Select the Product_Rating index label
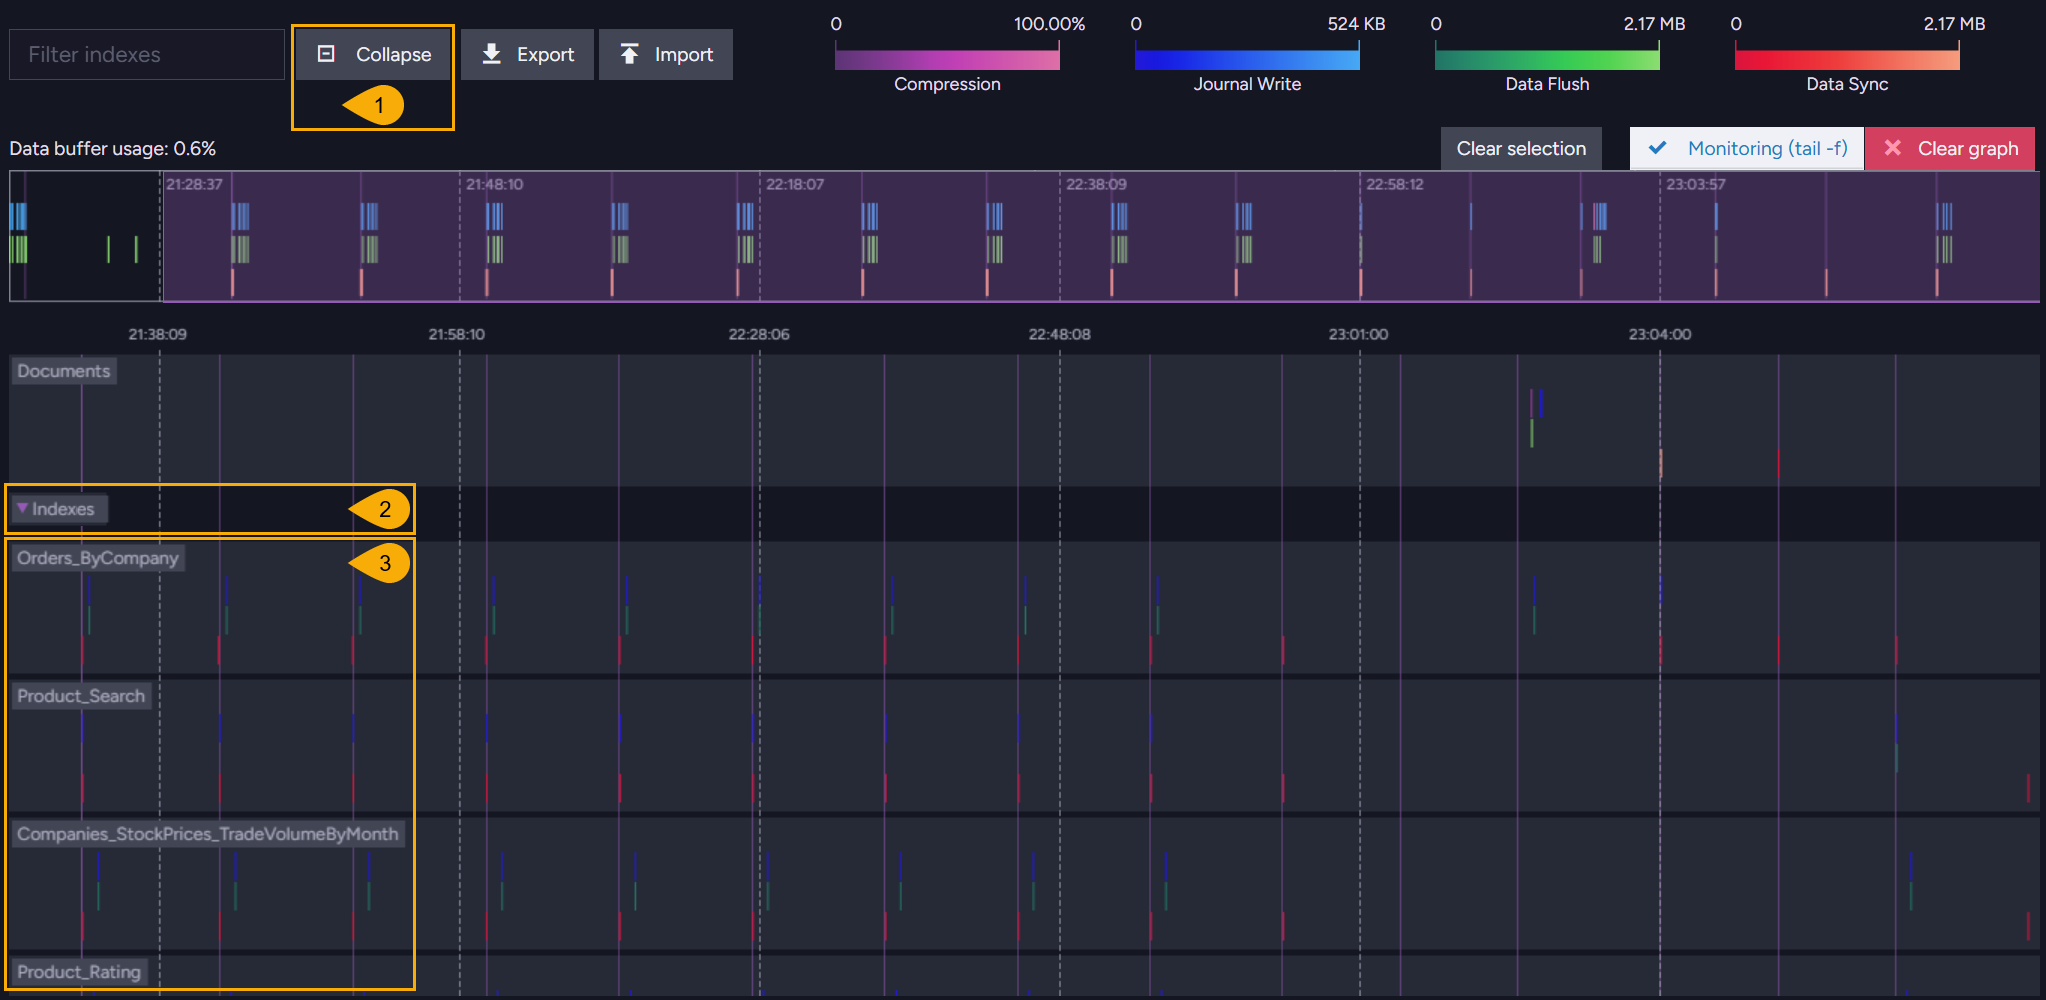The width and height of the screenshot is (2046, 1000). [x=79, y=972]
